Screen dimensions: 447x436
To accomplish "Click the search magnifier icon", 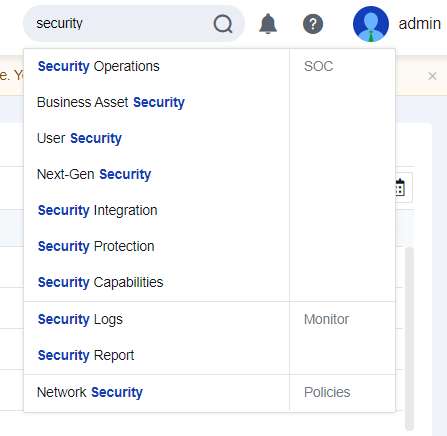I will pos(223,24).
